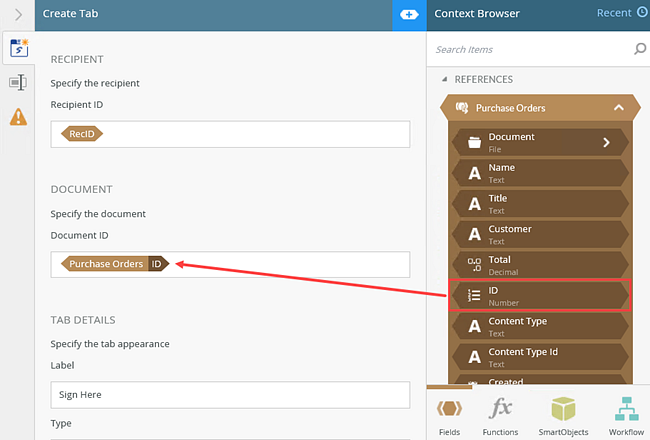Click the warning triangle icon in sidebar
Screen dimensions: 650x440
18,117
